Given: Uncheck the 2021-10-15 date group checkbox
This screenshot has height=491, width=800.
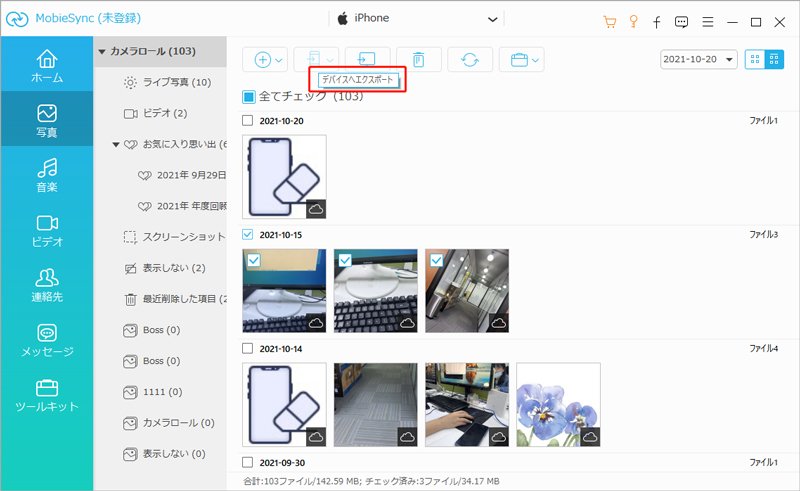Looking at the screenshot, I should 247,234.
